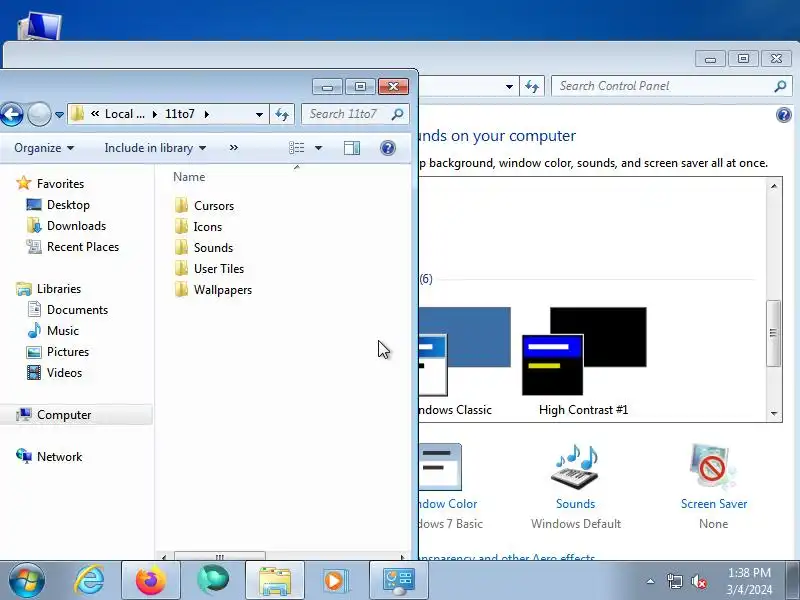Sort files by the Name column header
The image size is (800, 600).
tap(189, 177)
